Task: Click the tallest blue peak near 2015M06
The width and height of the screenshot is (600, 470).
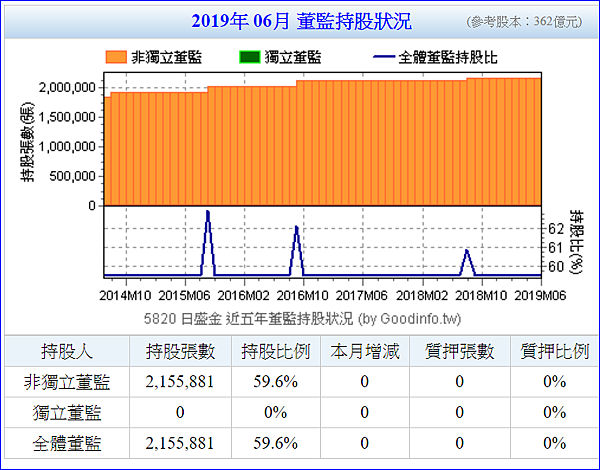Action: pyautogui.click(x=208, y=242)
